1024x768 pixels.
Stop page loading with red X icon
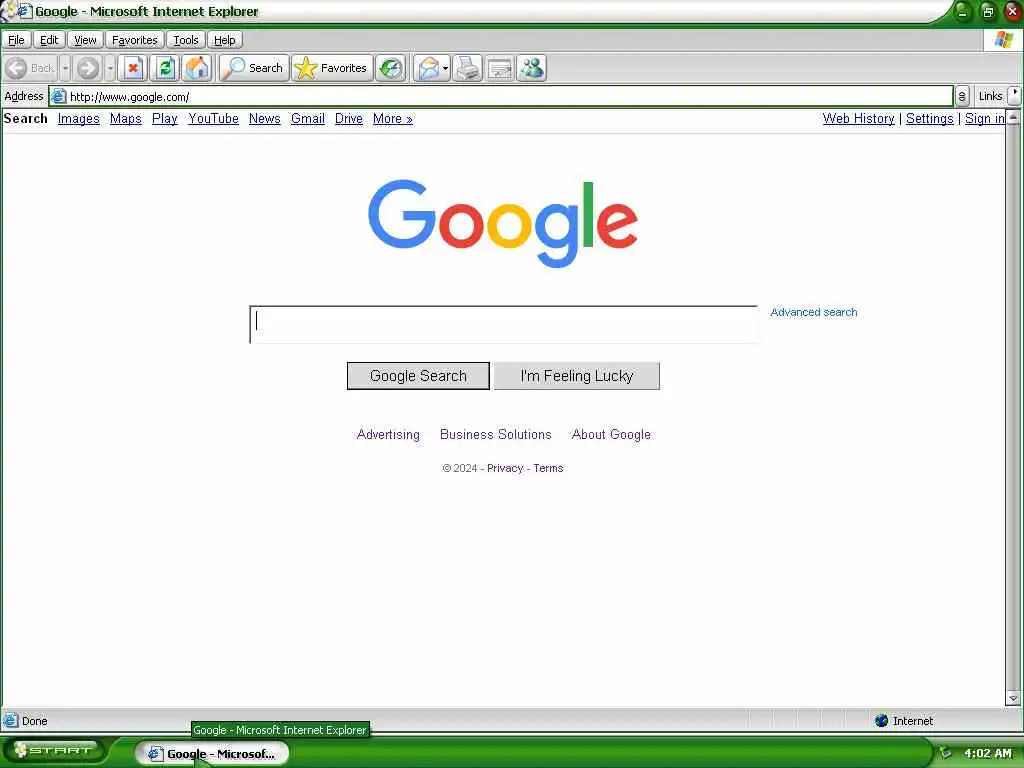click(x=133, y=68)
